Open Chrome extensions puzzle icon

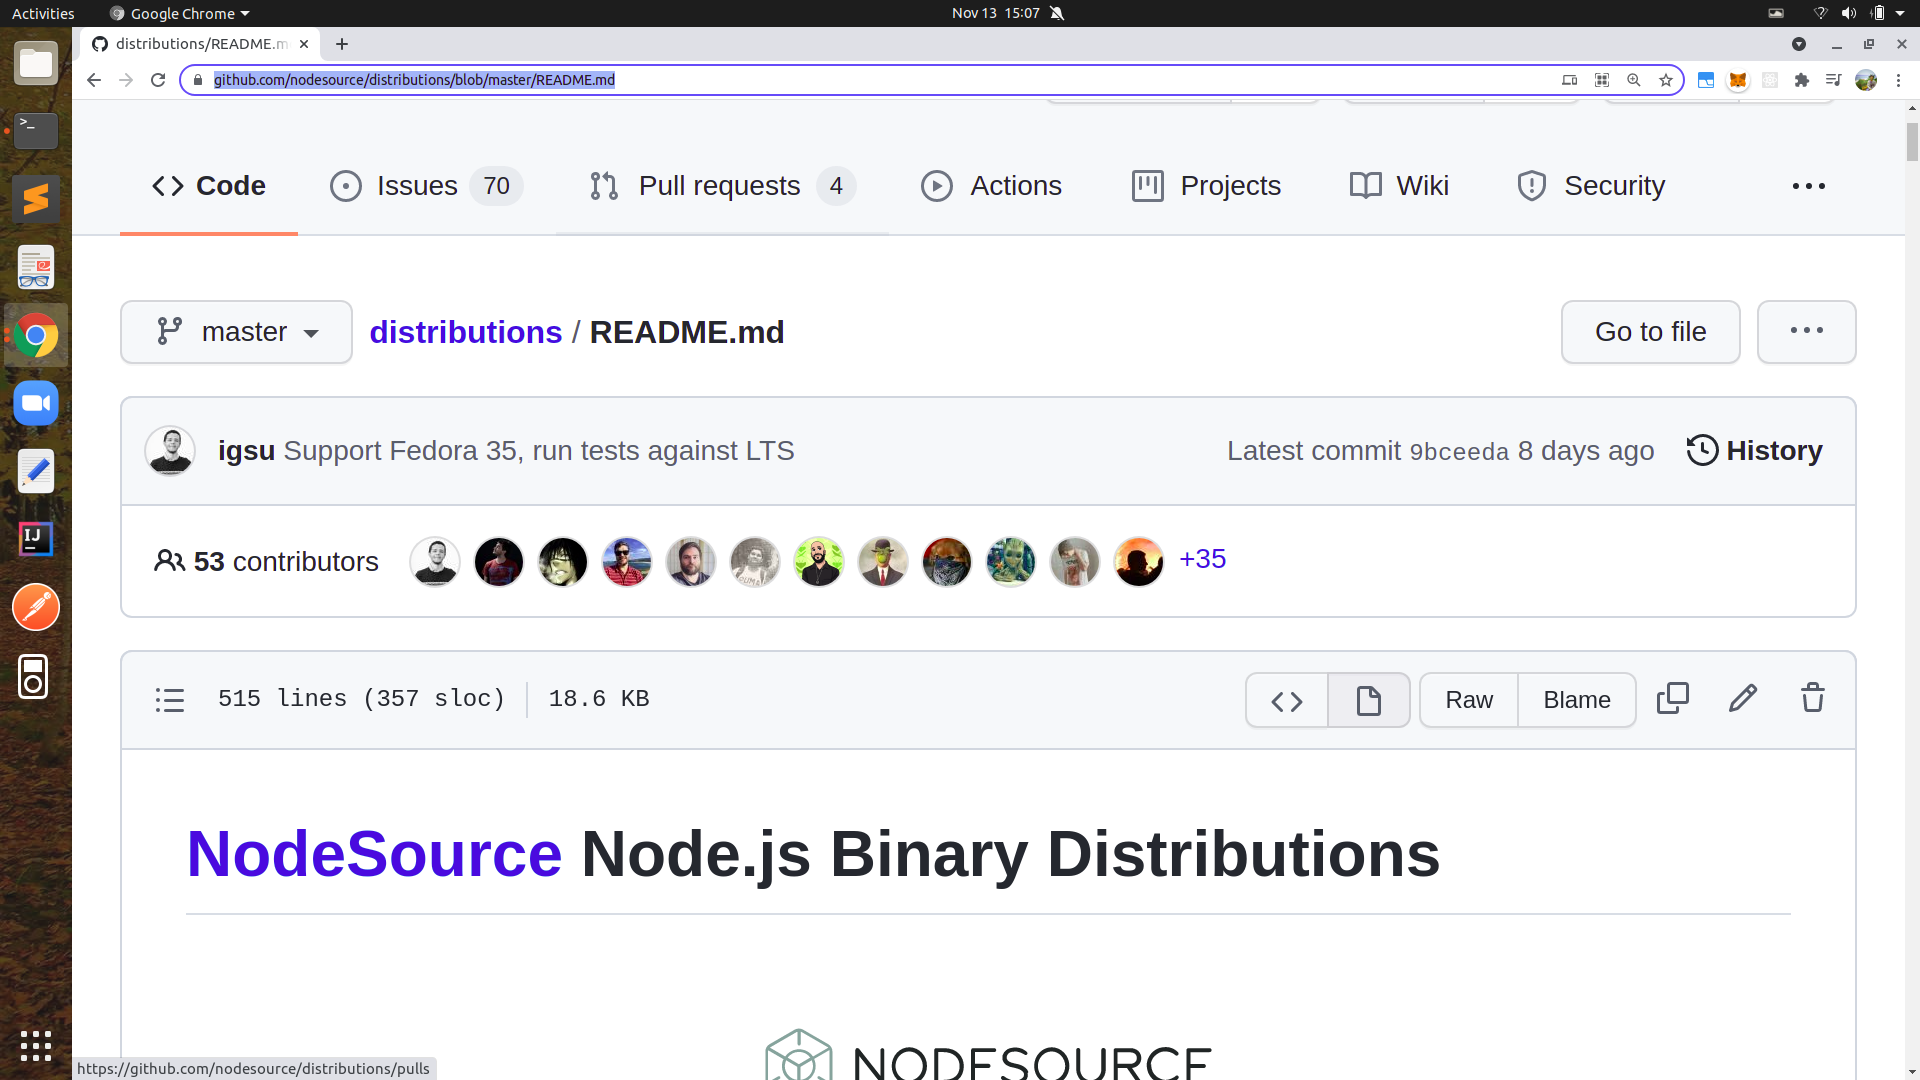tap(1801, 80)
